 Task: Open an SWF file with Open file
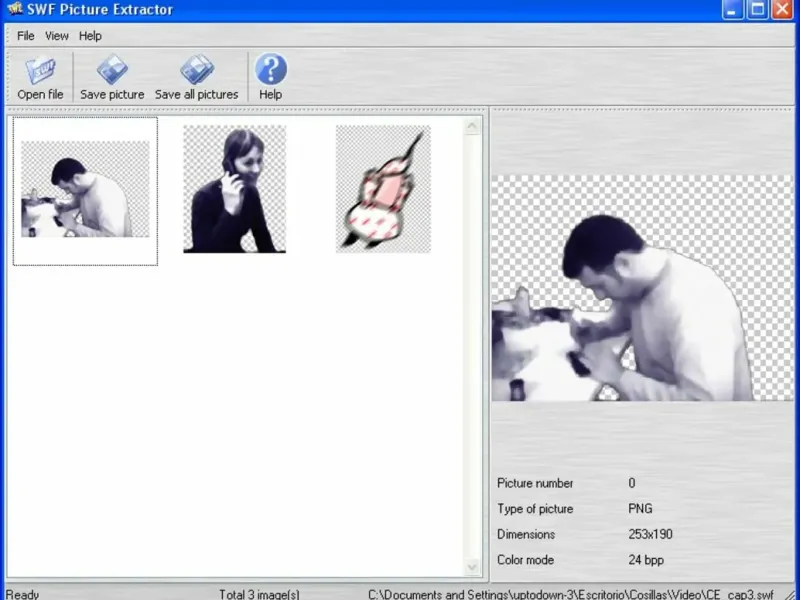click(x=40, y=78)
